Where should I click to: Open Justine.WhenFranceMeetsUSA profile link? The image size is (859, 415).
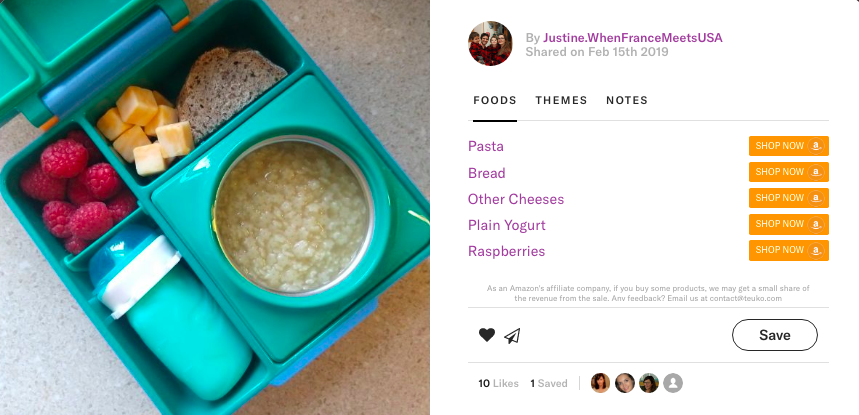click(632, 38)
